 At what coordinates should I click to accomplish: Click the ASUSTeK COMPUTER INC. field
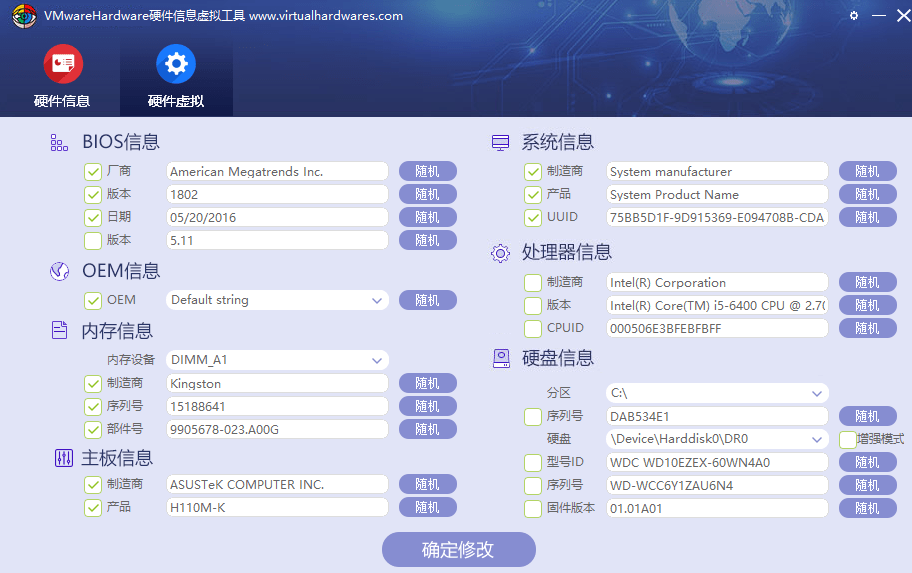click(277, 484)
